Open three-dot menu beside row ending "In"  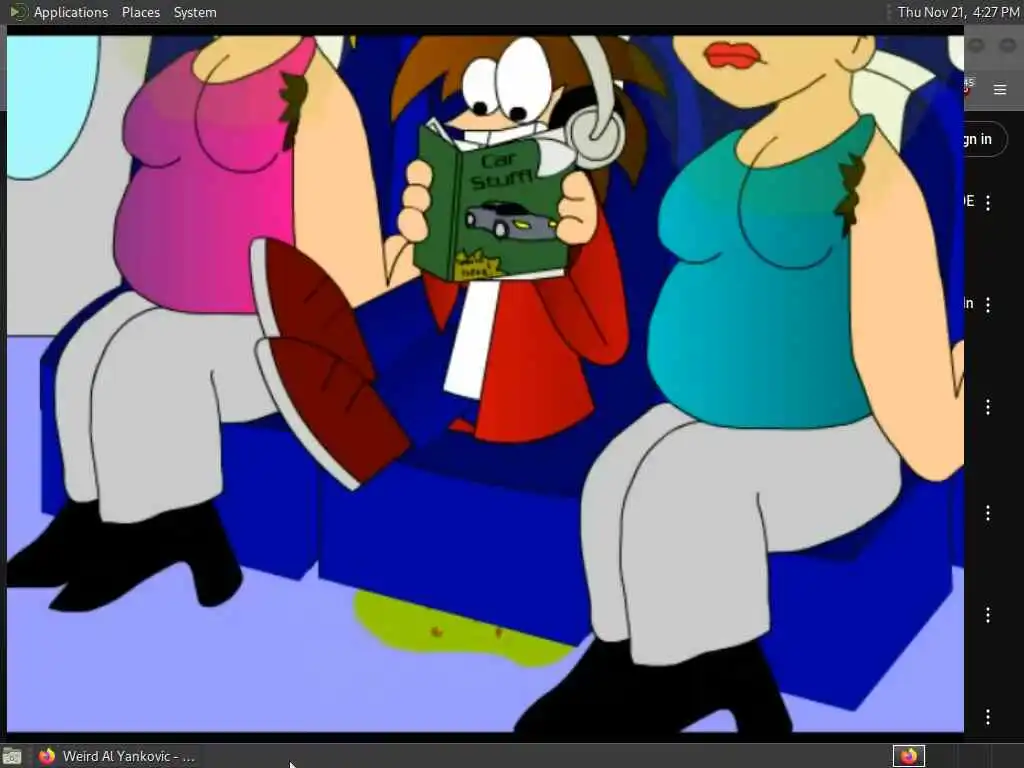pos(988,304)
